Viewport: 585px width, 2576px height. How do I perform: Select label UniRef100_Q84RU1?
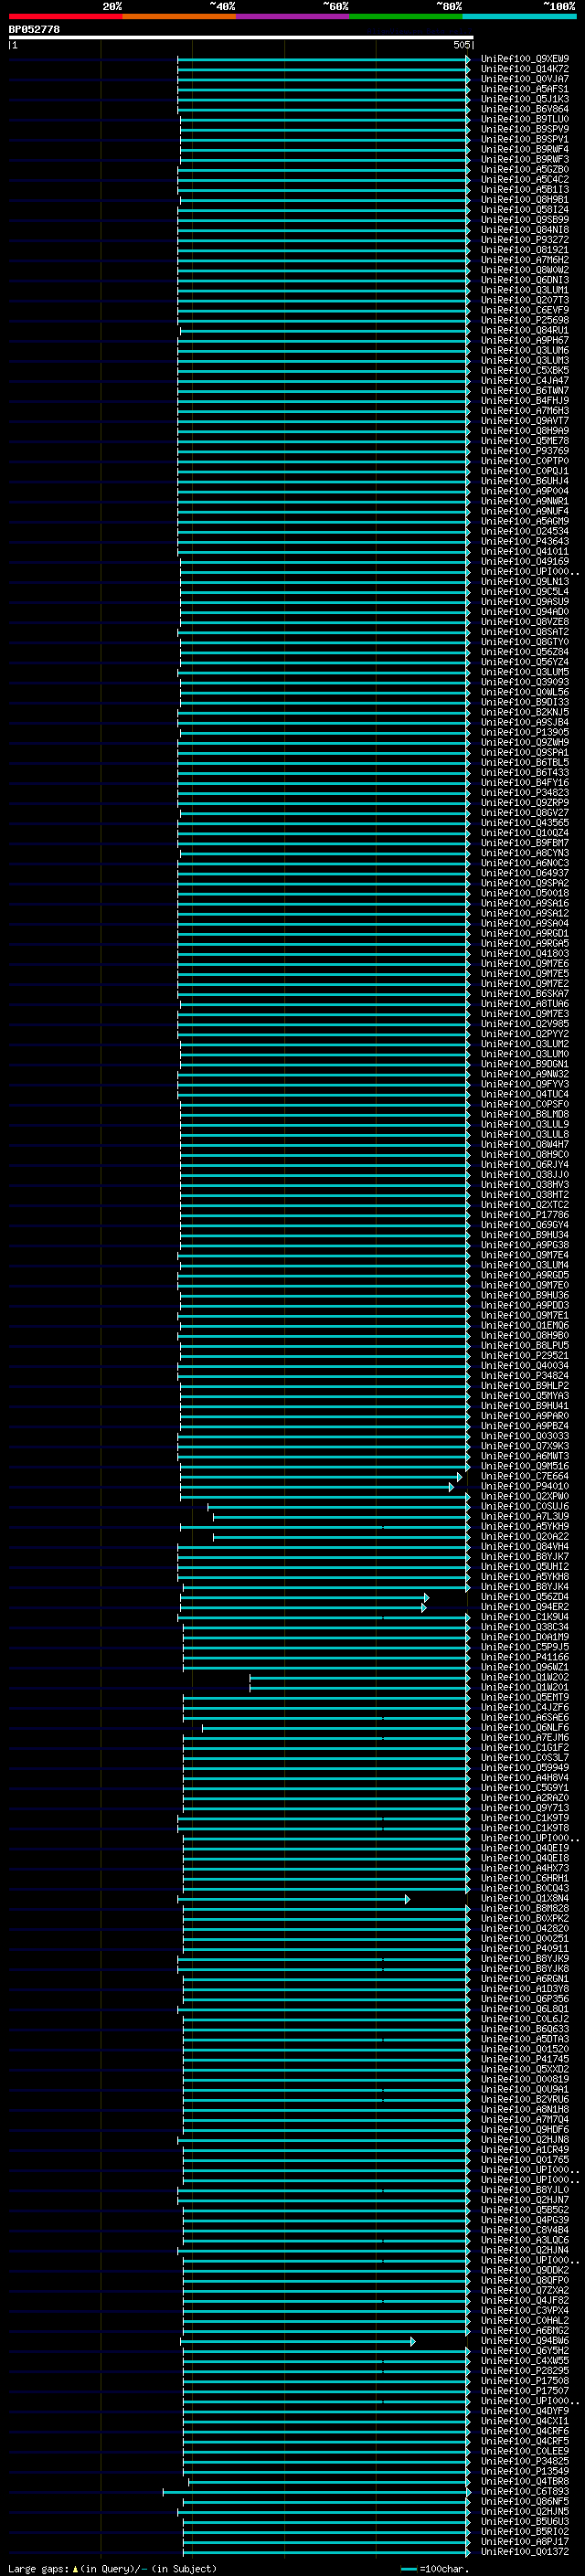click(524, 330)
